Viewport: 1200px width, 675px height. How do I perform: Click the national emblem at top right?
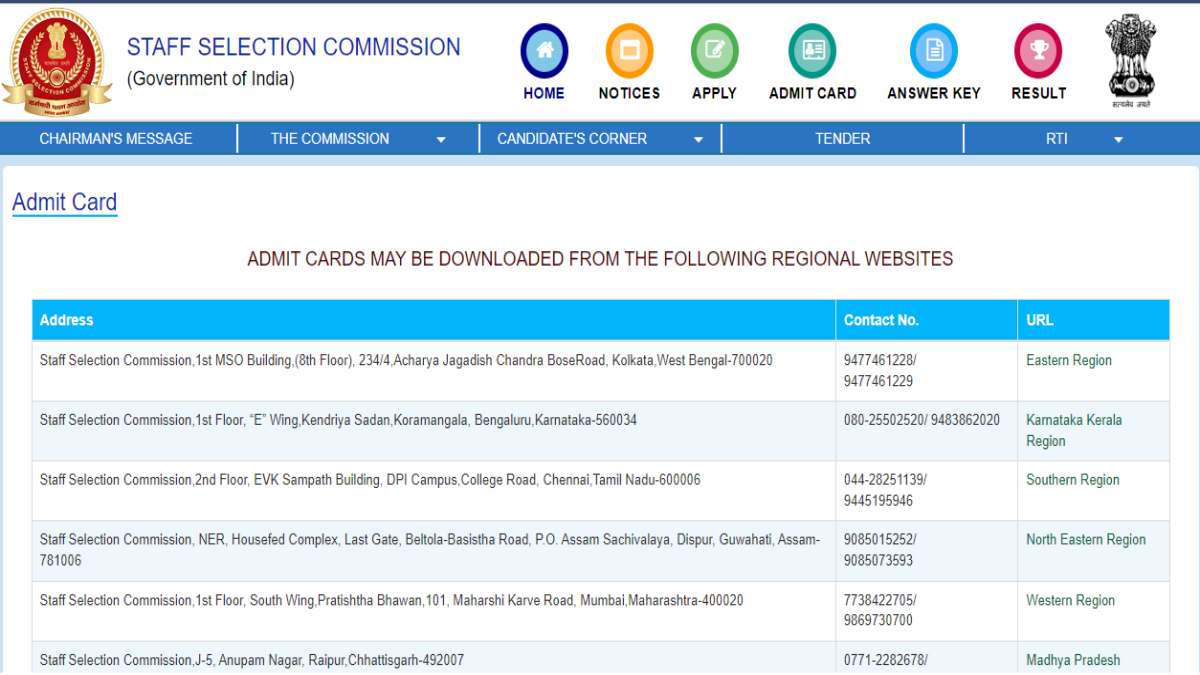point(1130,55)
